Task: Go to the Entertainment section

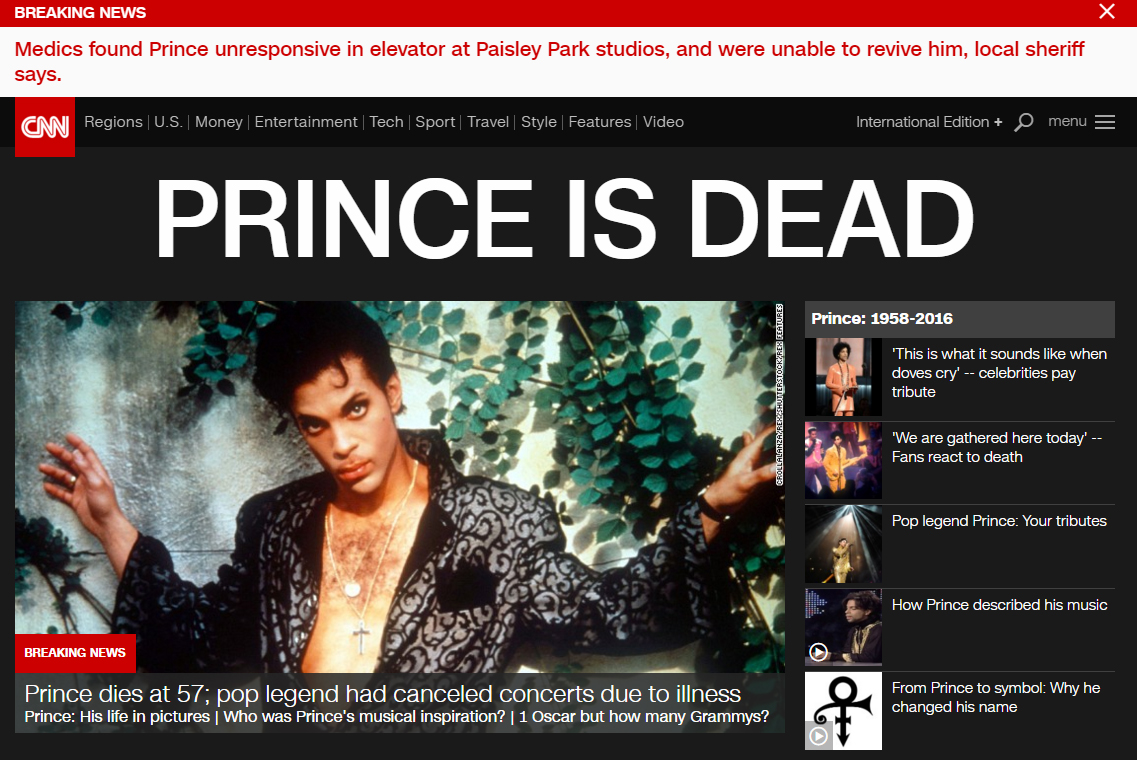Action: click(306, 122)
